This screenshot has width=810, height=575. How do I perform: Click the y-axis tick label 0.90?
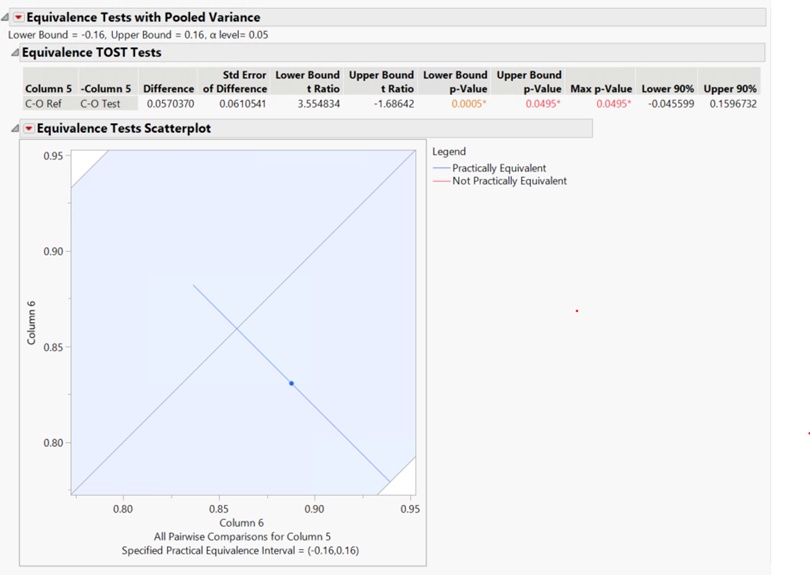pos(53,252)
